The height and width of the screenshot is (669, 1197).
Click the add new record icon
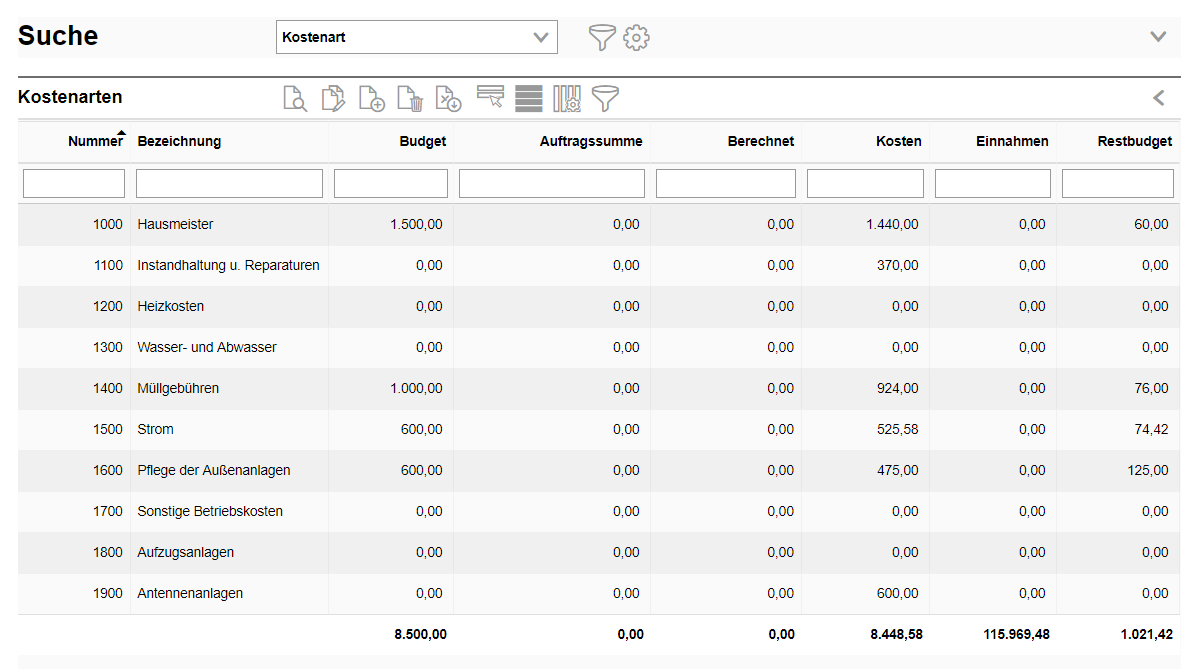(x=371, y=98)
